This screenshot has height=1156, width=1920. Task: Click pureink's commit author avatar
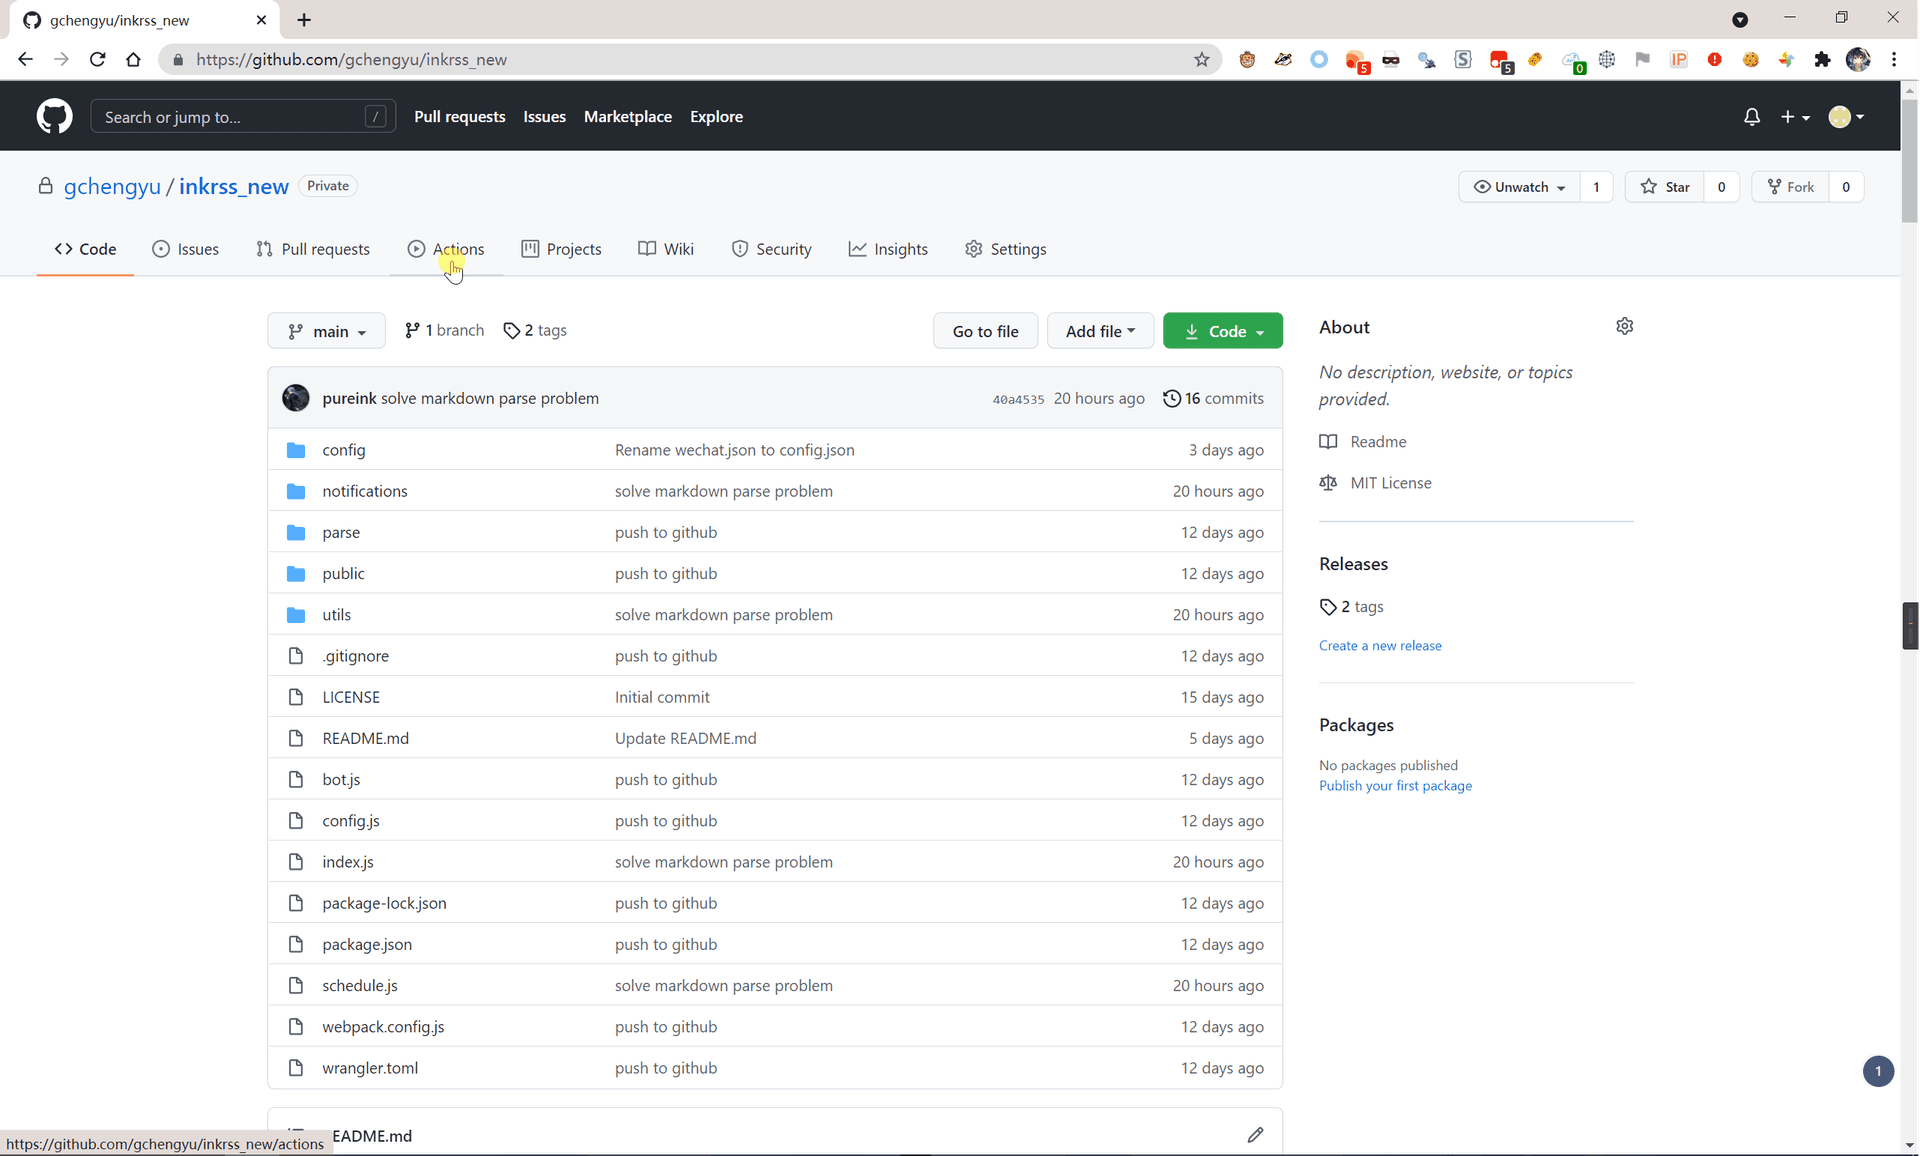pos(295,398)
